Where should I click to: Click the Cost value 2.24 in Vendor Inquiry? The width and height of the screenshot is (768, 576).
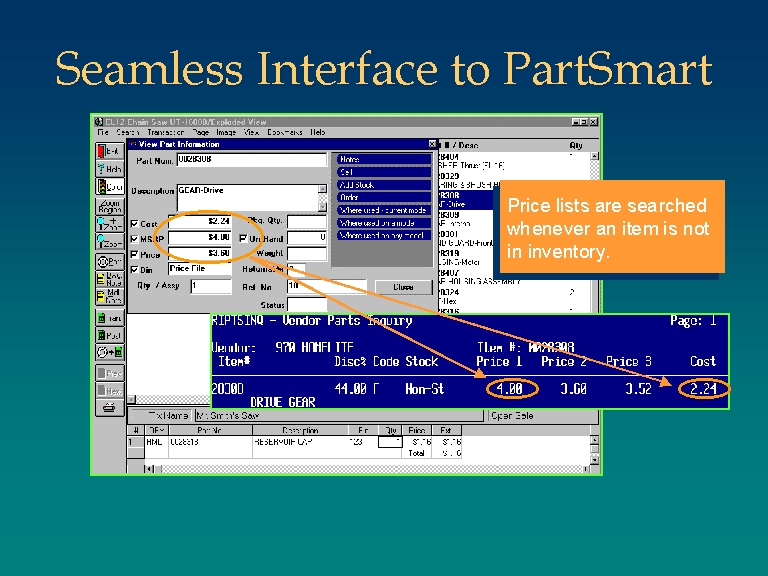(703, 389)
